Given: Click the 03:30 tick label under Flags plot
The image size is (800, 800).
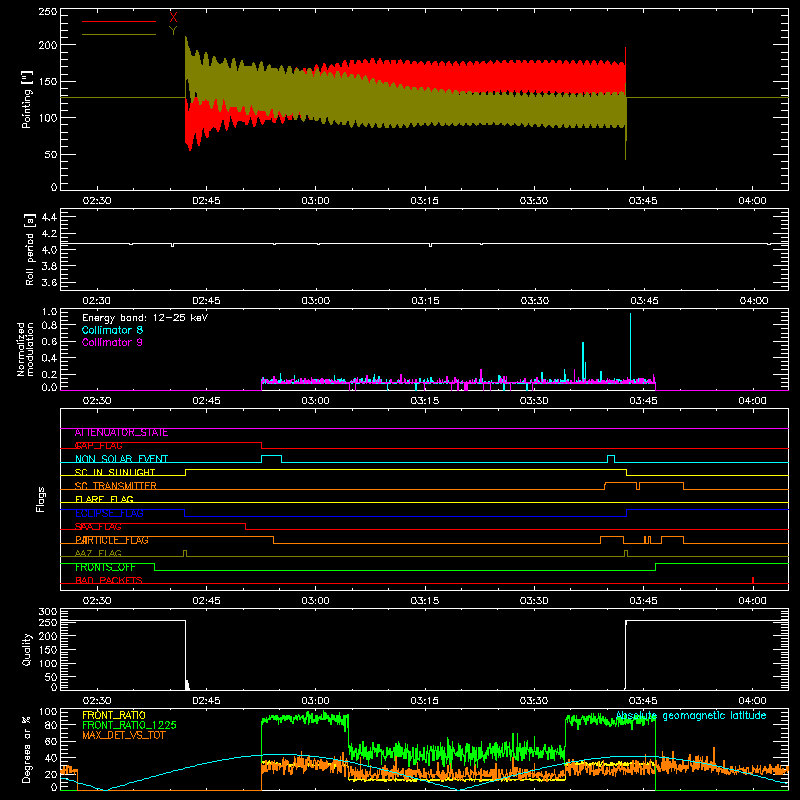Looking at the screenshot, I should coord(534,601).
